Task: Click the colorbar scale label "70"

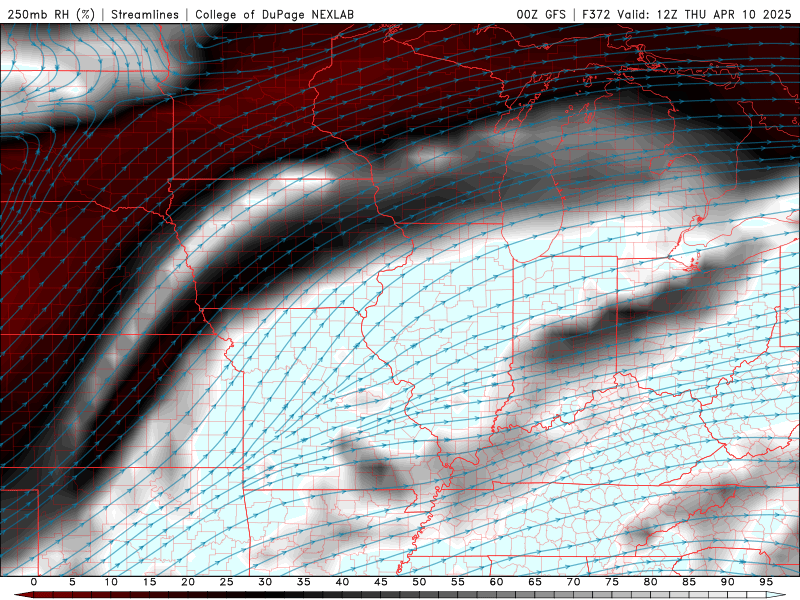Action: click(573, 582)
